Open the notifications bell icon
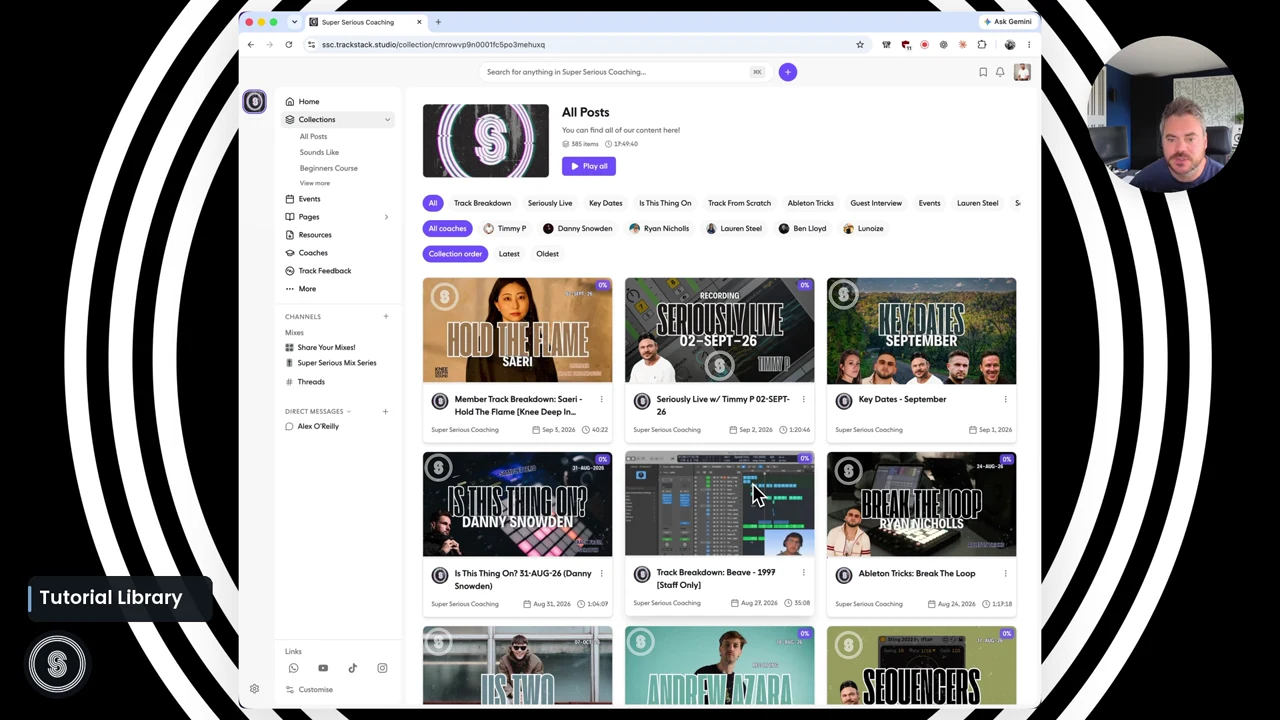This screenshot has height=720, width=1280. click(1000, 72)
